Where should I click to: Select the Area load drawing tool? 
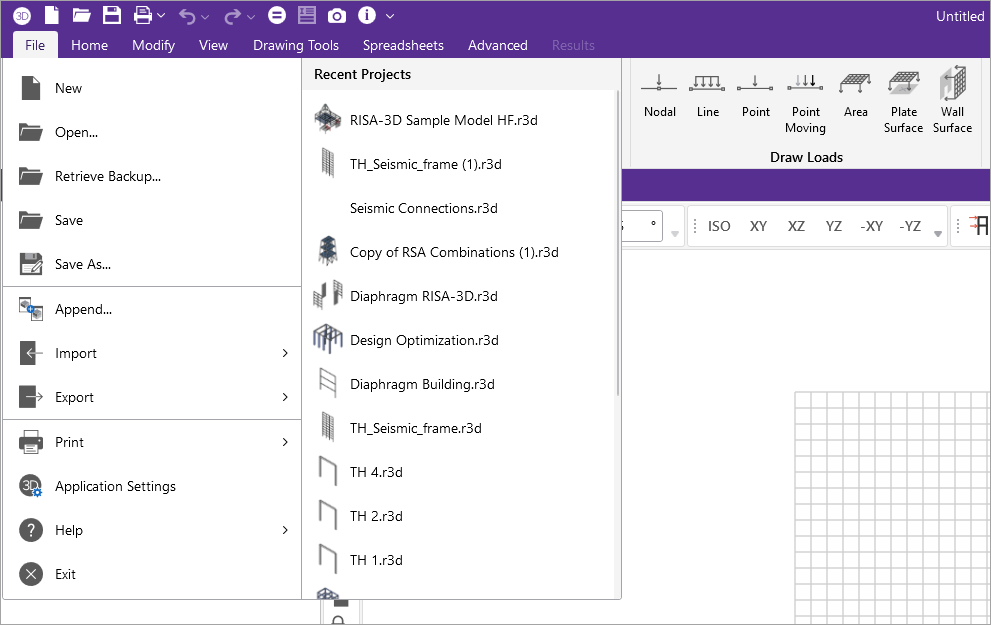tap(855, 96)
